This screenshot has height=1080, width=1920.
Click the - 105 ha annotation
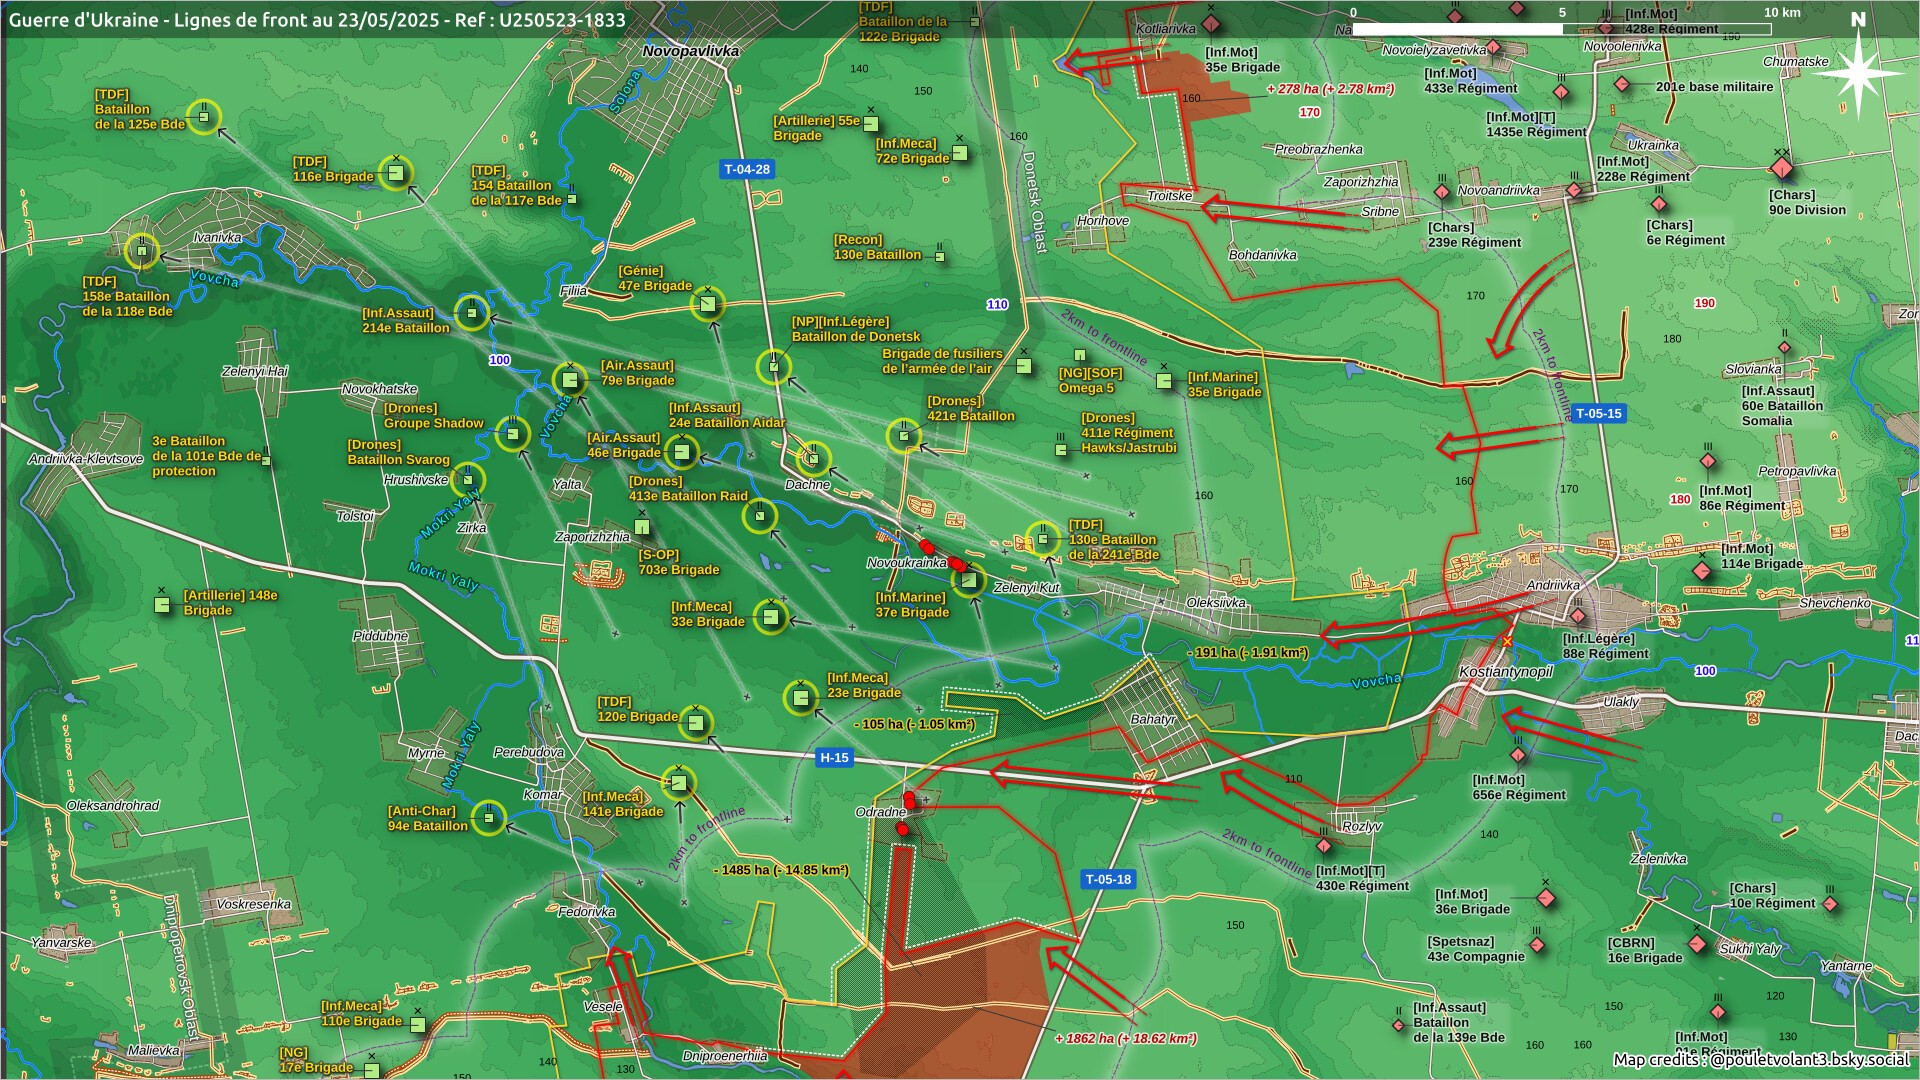914,724
